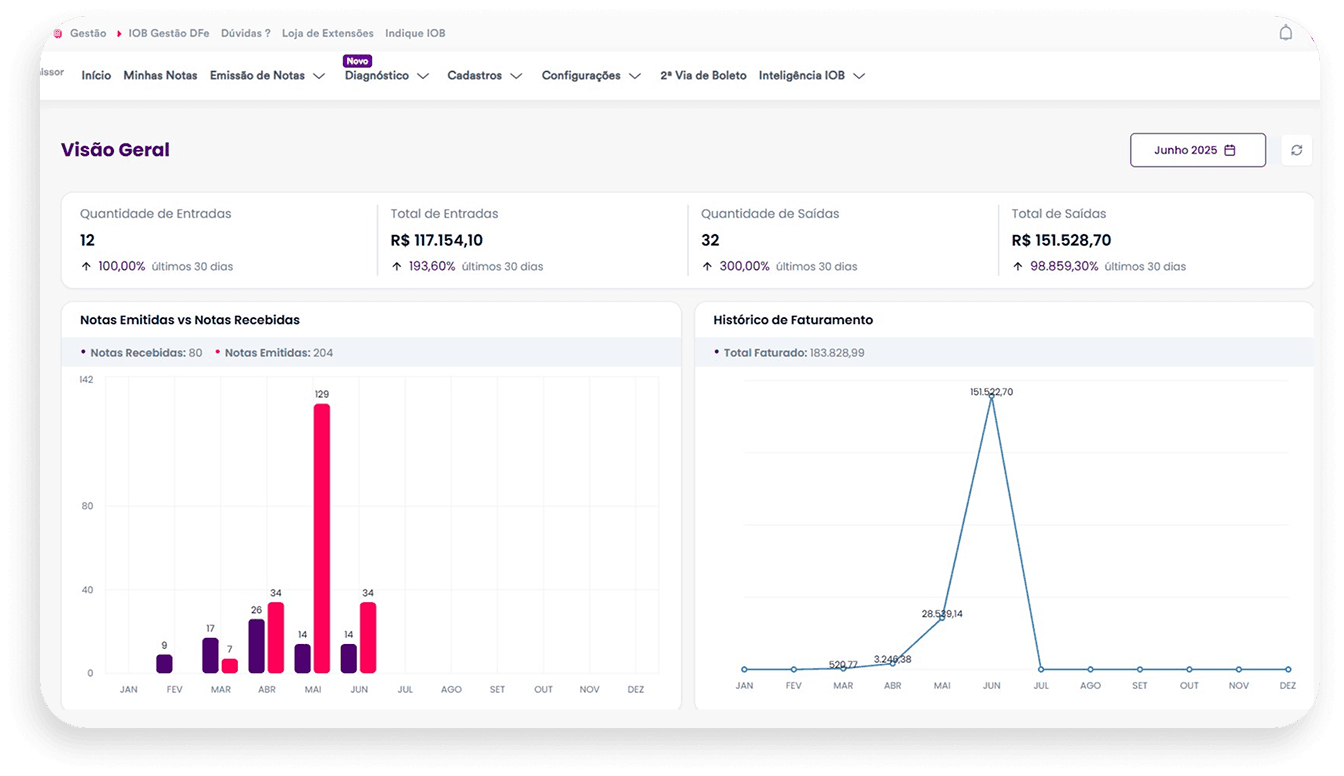The height and width of the screenshot is (776, 1344).
Task: Expand the Configurações menu
Action: (x=591, y=75)
